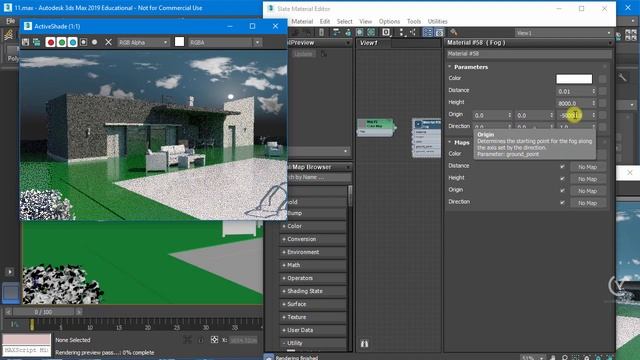Click the green Map node in View1

click(x=376, y=127)
